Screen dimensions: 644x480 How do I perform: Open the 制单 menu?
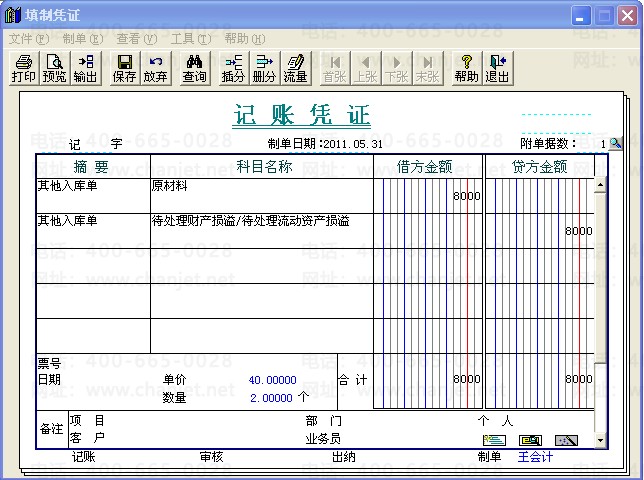[82, 38]
